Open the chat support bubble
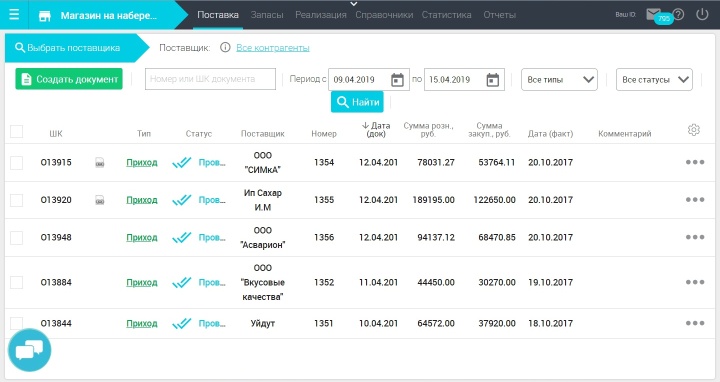The width and height of the screenshot is (720, 382). tap(29, 350)
